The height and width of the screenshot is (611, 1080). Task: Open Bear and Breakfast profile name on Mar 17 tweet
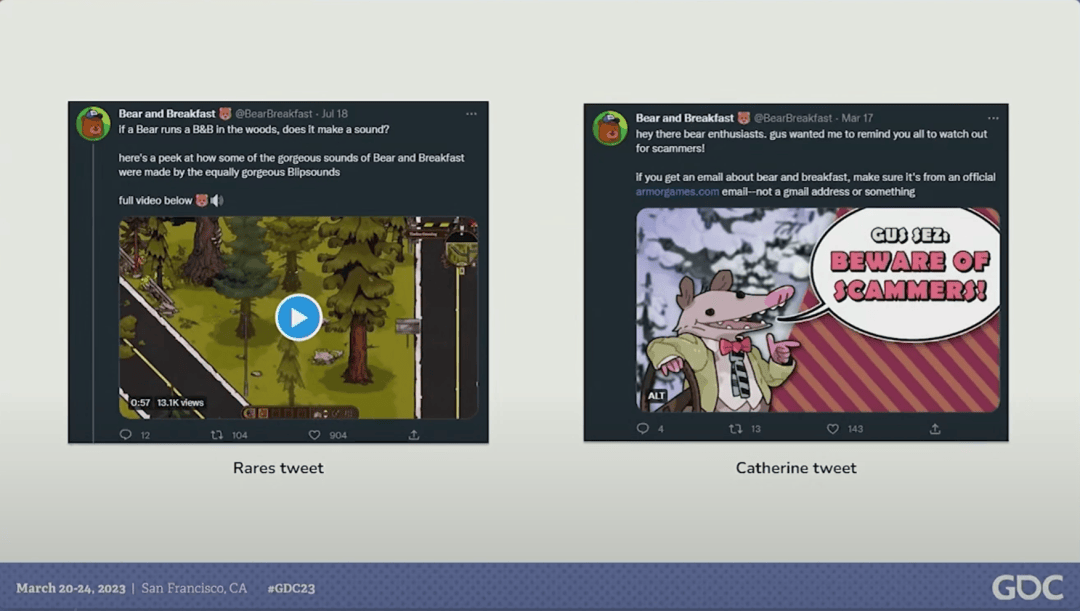[685, 118]
